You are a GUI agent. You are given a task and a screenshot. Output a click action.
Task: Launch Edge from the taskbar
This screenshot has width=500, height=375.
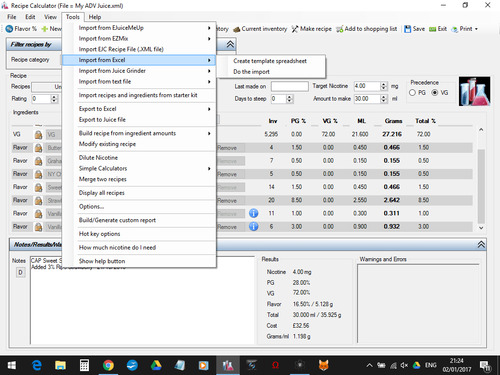(x=37, y=366)
